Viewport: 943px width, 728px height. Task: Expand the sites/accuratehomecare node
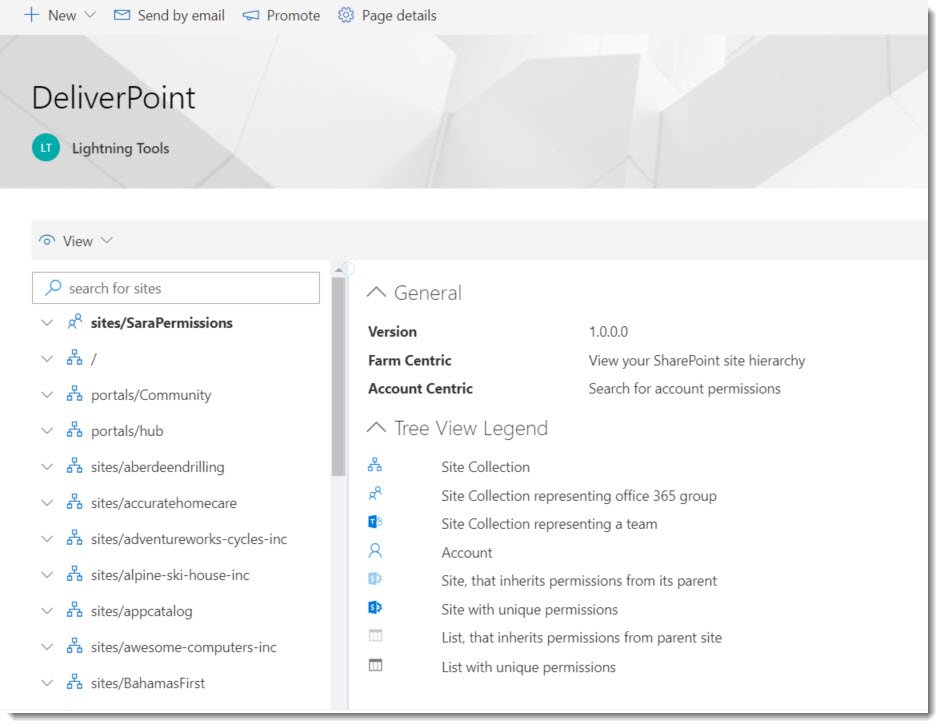click(47, 503)
